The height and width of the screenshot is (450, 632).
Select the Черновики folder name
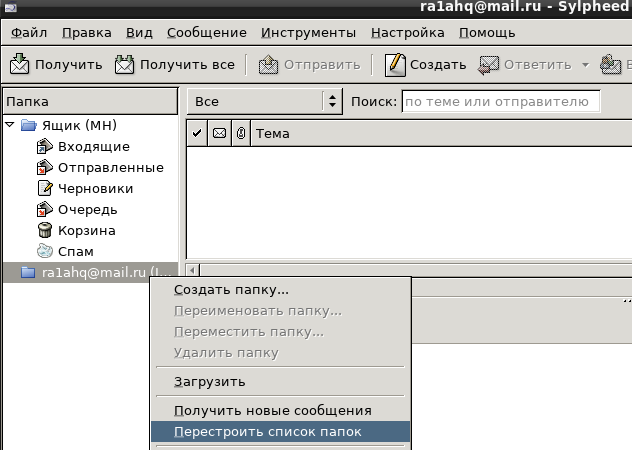(96, 189)
